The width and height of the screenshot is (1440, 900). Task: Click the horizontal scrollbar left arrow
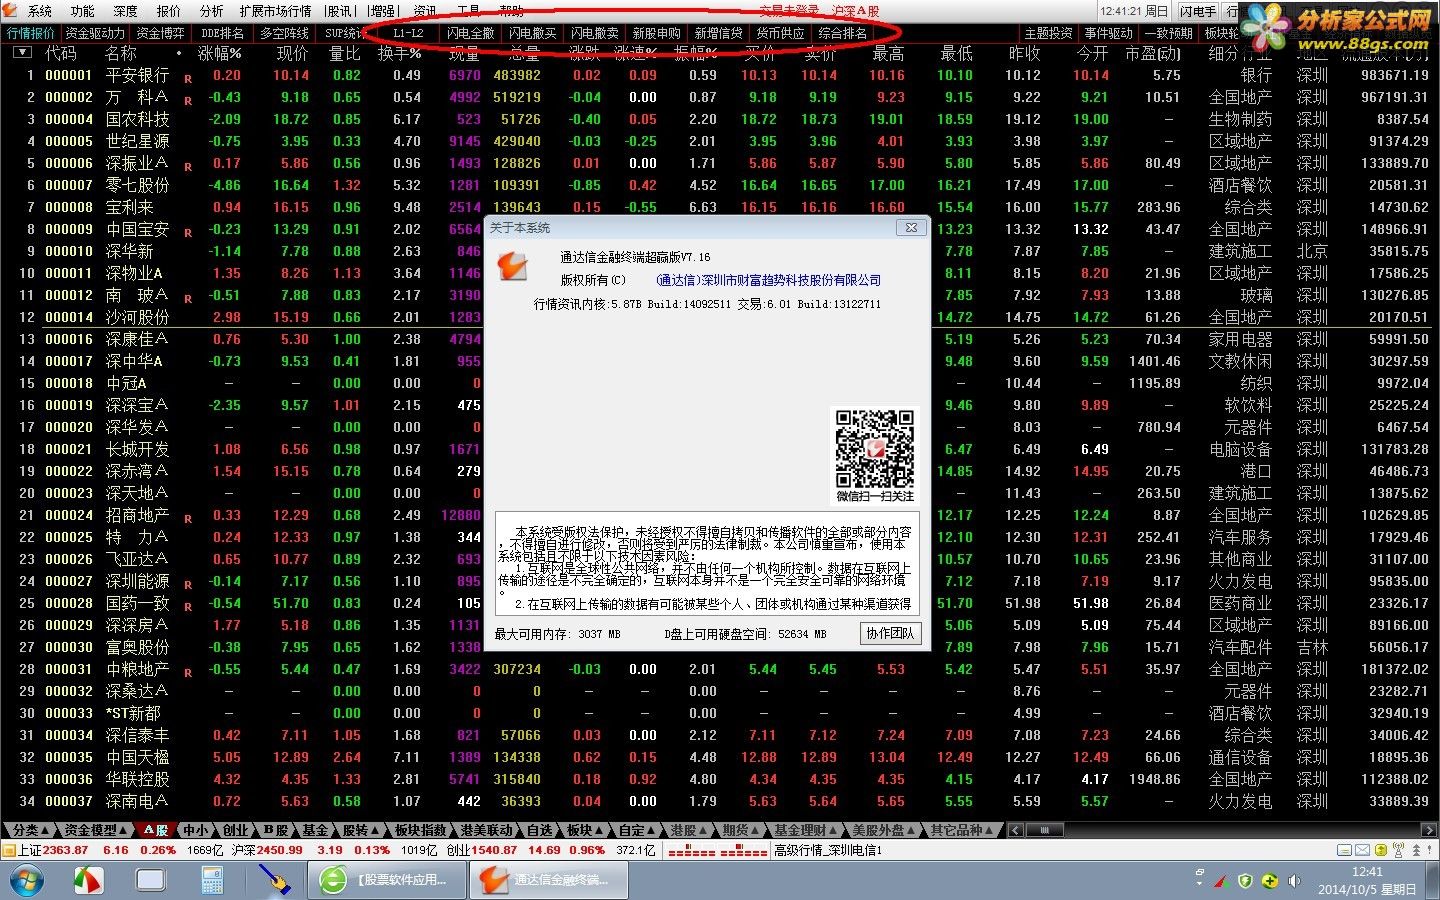(1015, 830)
